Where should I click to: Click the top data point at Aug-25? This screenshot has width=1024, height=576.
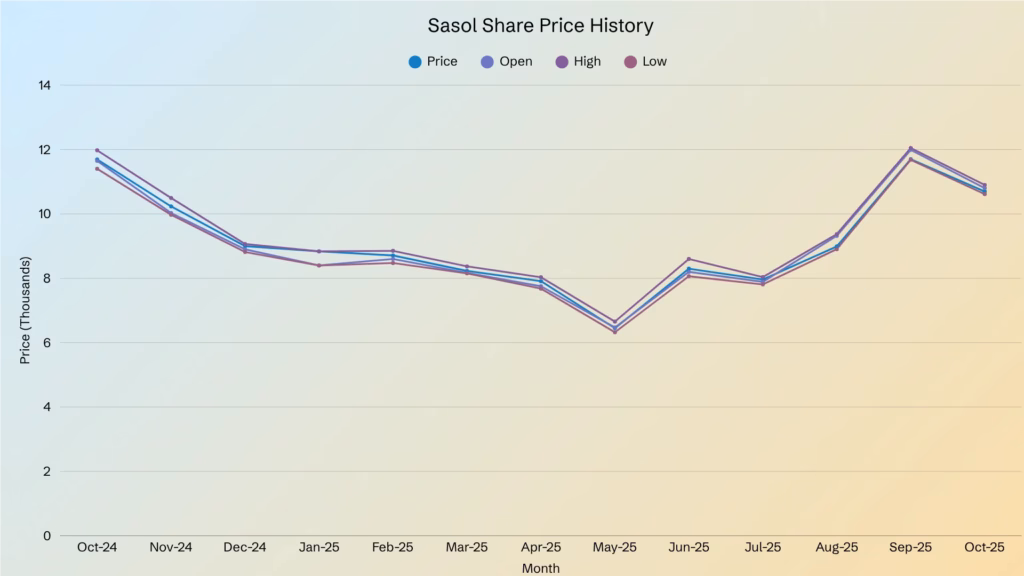[x=837, y=235]
